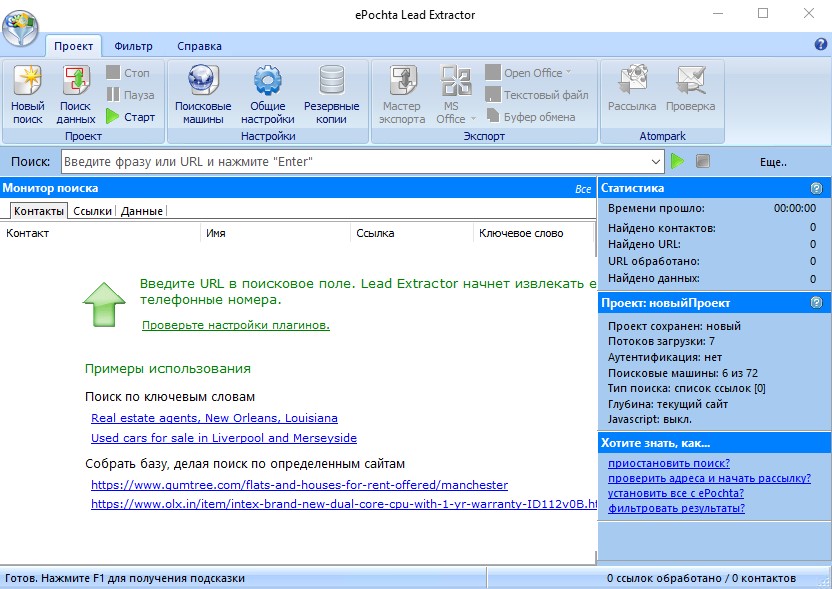
Task: Click проверить адреса и начать рассылку? link
Action: coord(709,478)
